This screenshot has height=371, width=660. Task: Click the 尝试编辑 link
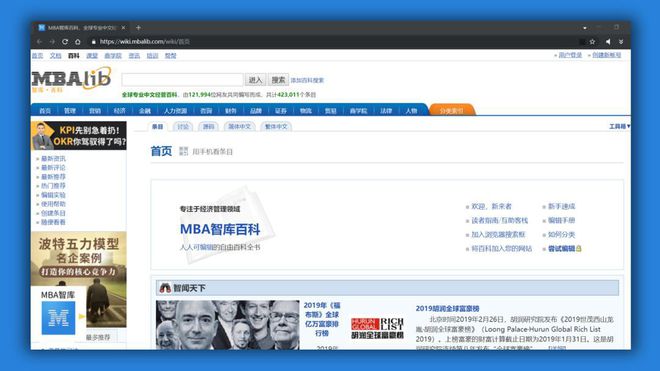coord(562,249)
